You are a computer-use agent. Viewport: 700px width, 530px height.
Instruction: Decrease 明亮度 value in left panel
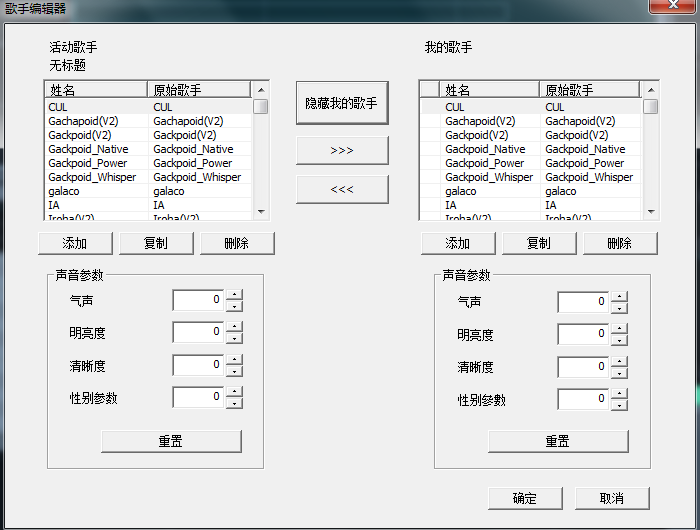(x=234, y=338)
